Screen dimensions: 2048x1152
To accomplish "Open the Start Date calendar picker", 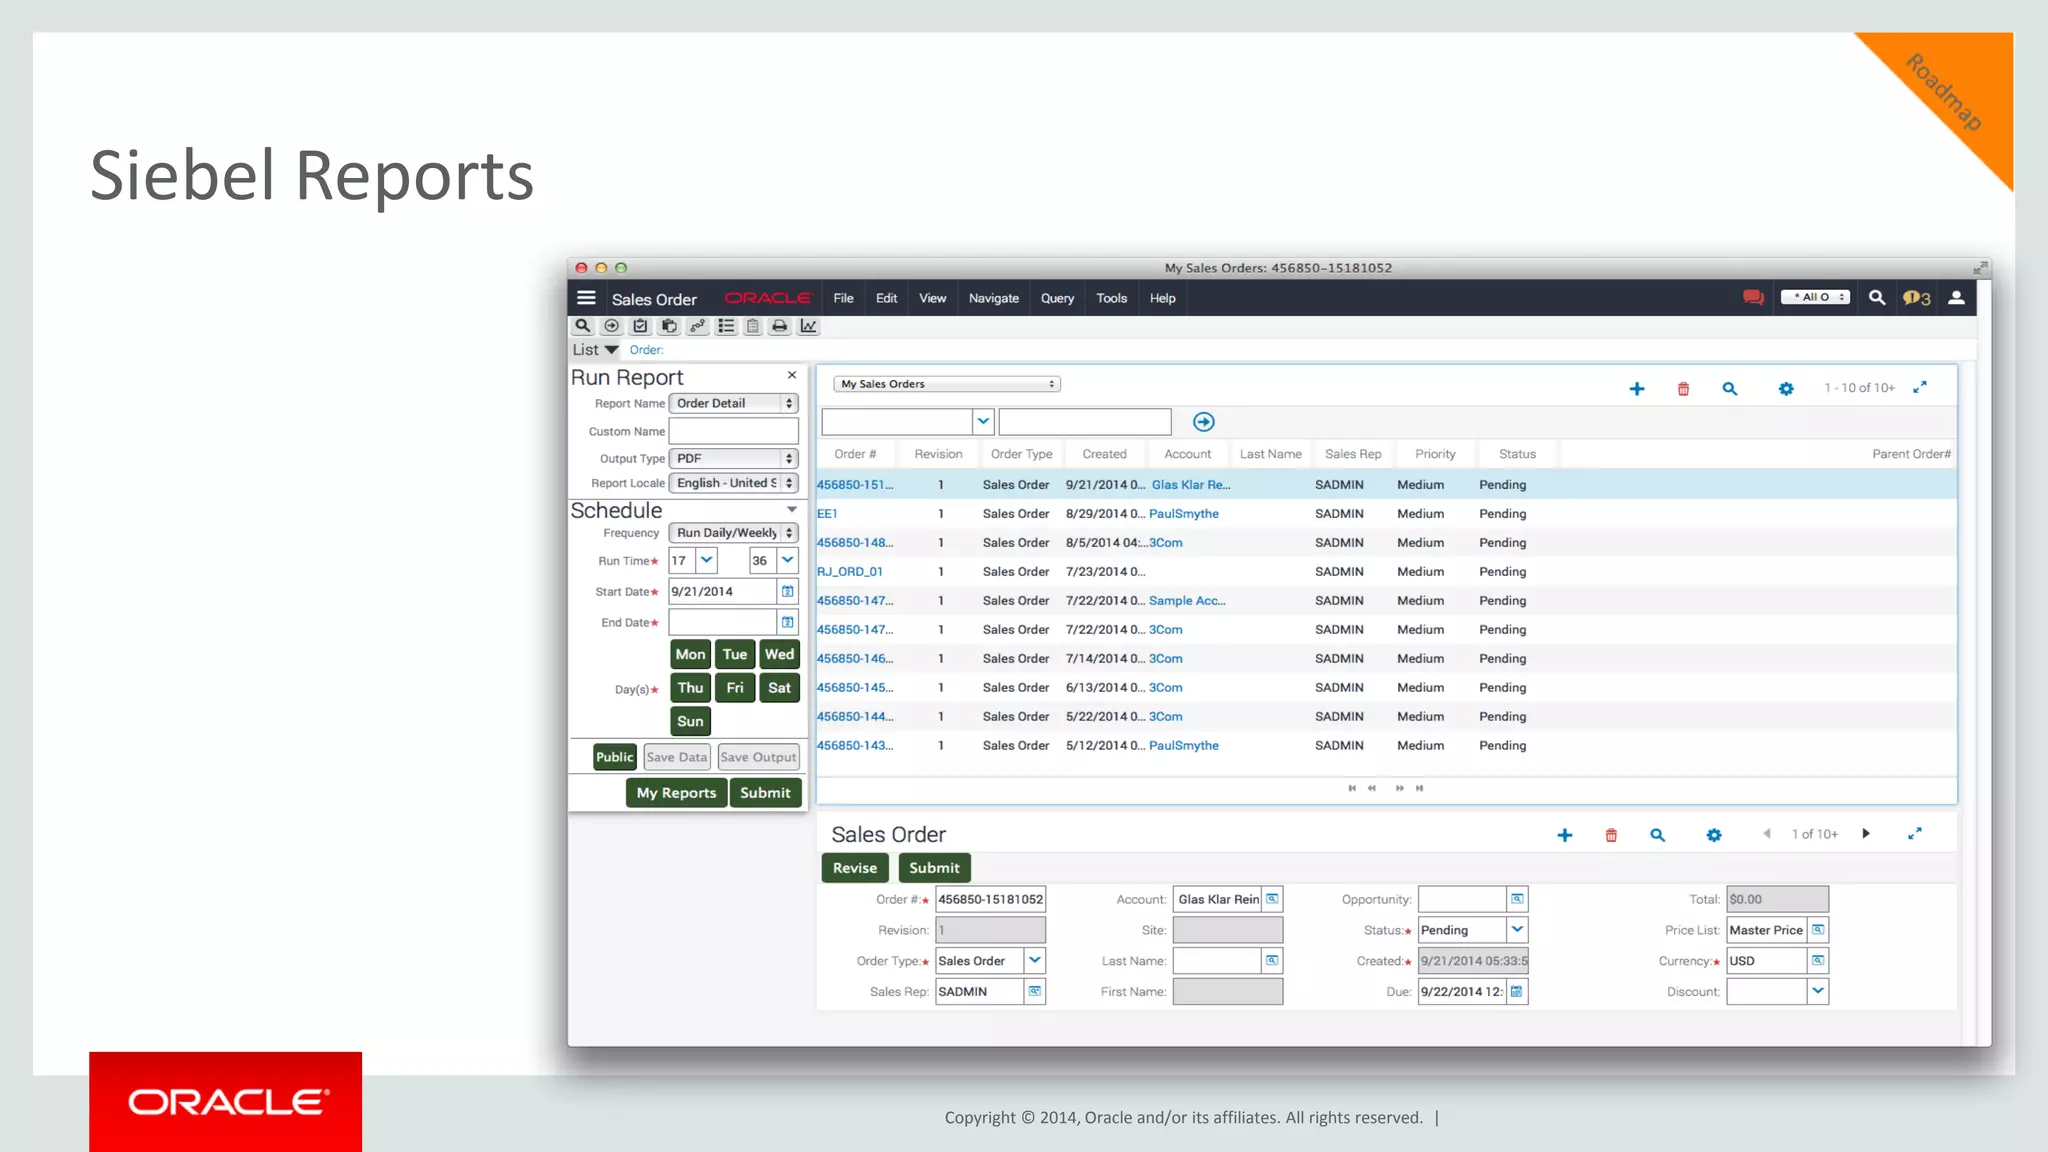I will tap(788, 592).
